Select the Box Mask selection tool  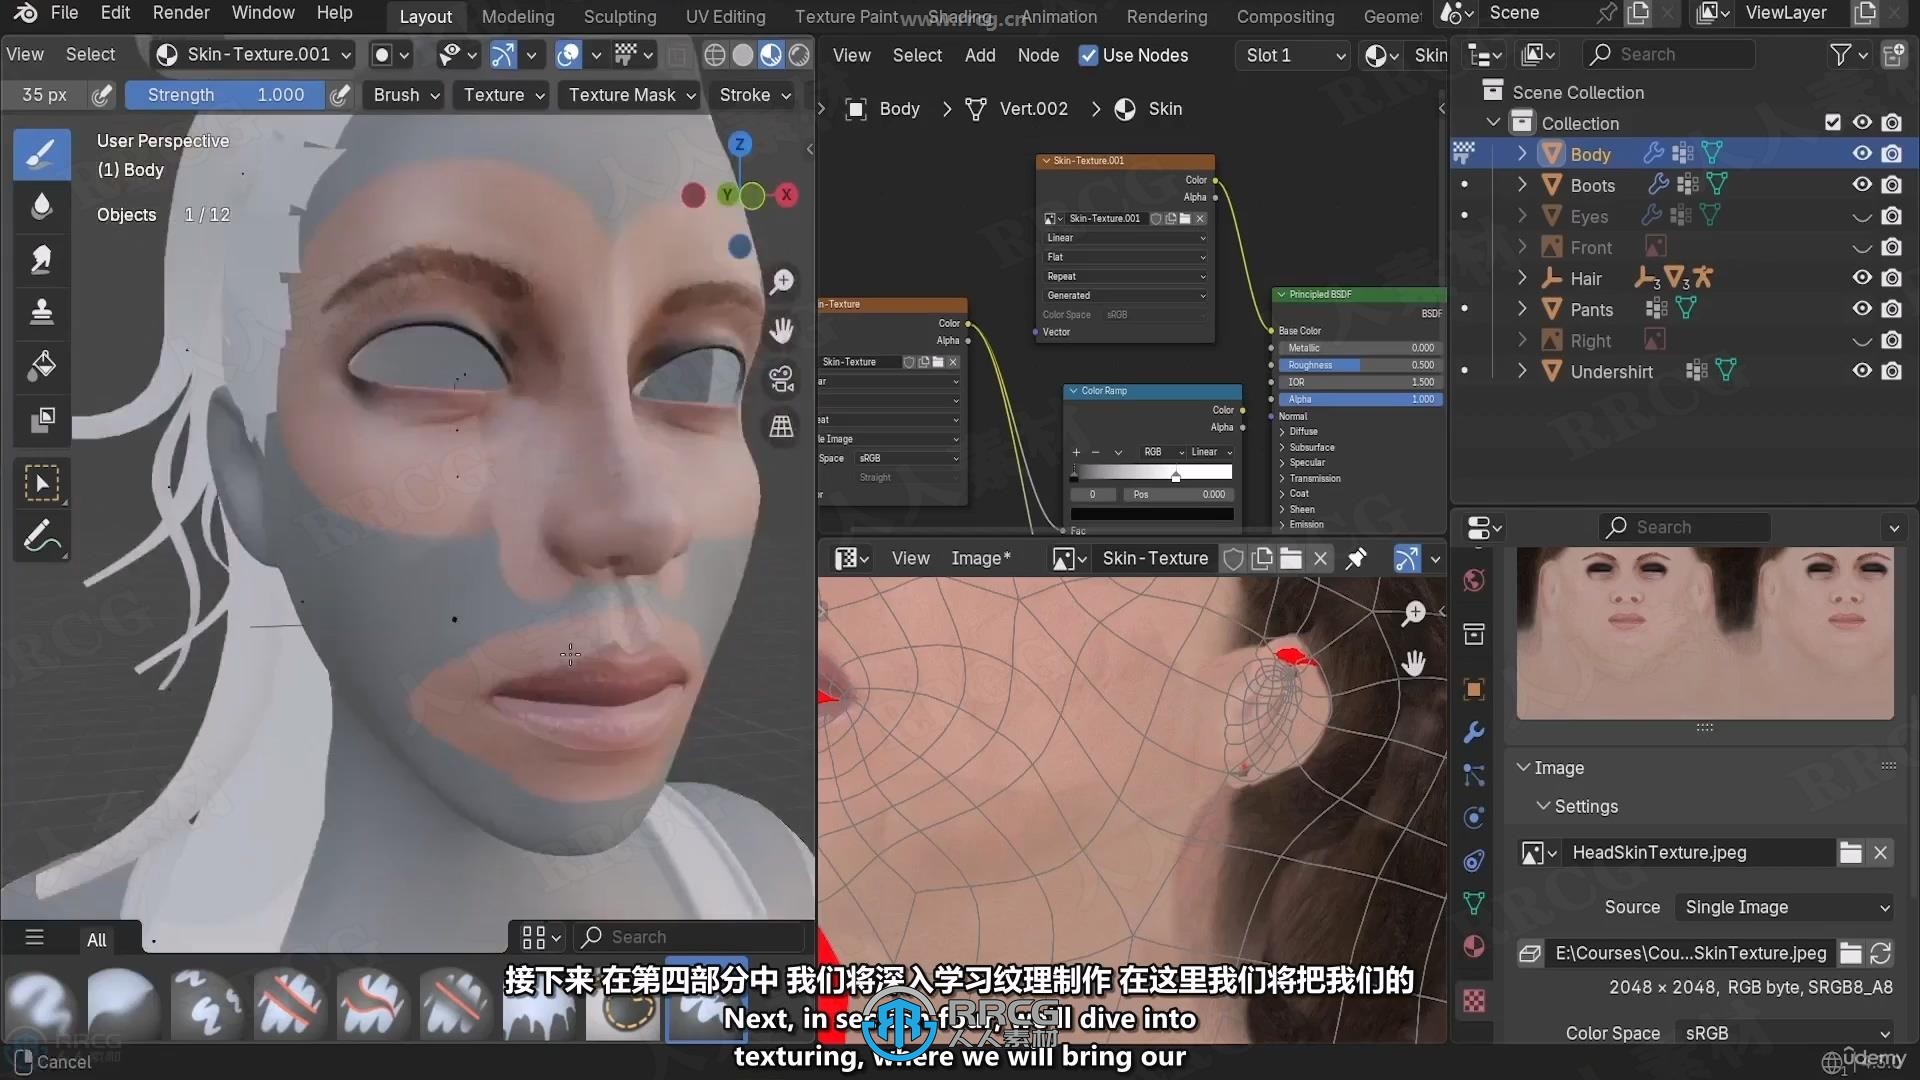[x=41, y=484]
